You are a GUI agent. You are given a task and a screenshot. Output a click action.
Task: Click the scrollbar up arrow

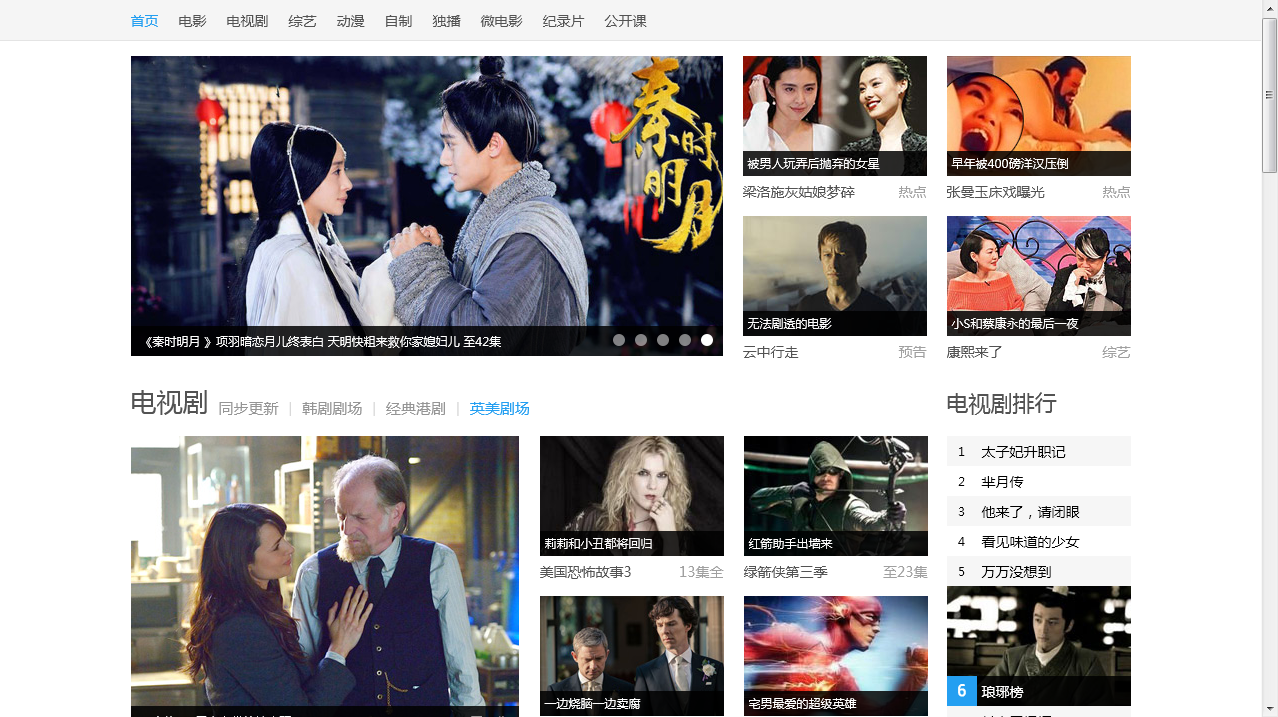click(1269, 8)
